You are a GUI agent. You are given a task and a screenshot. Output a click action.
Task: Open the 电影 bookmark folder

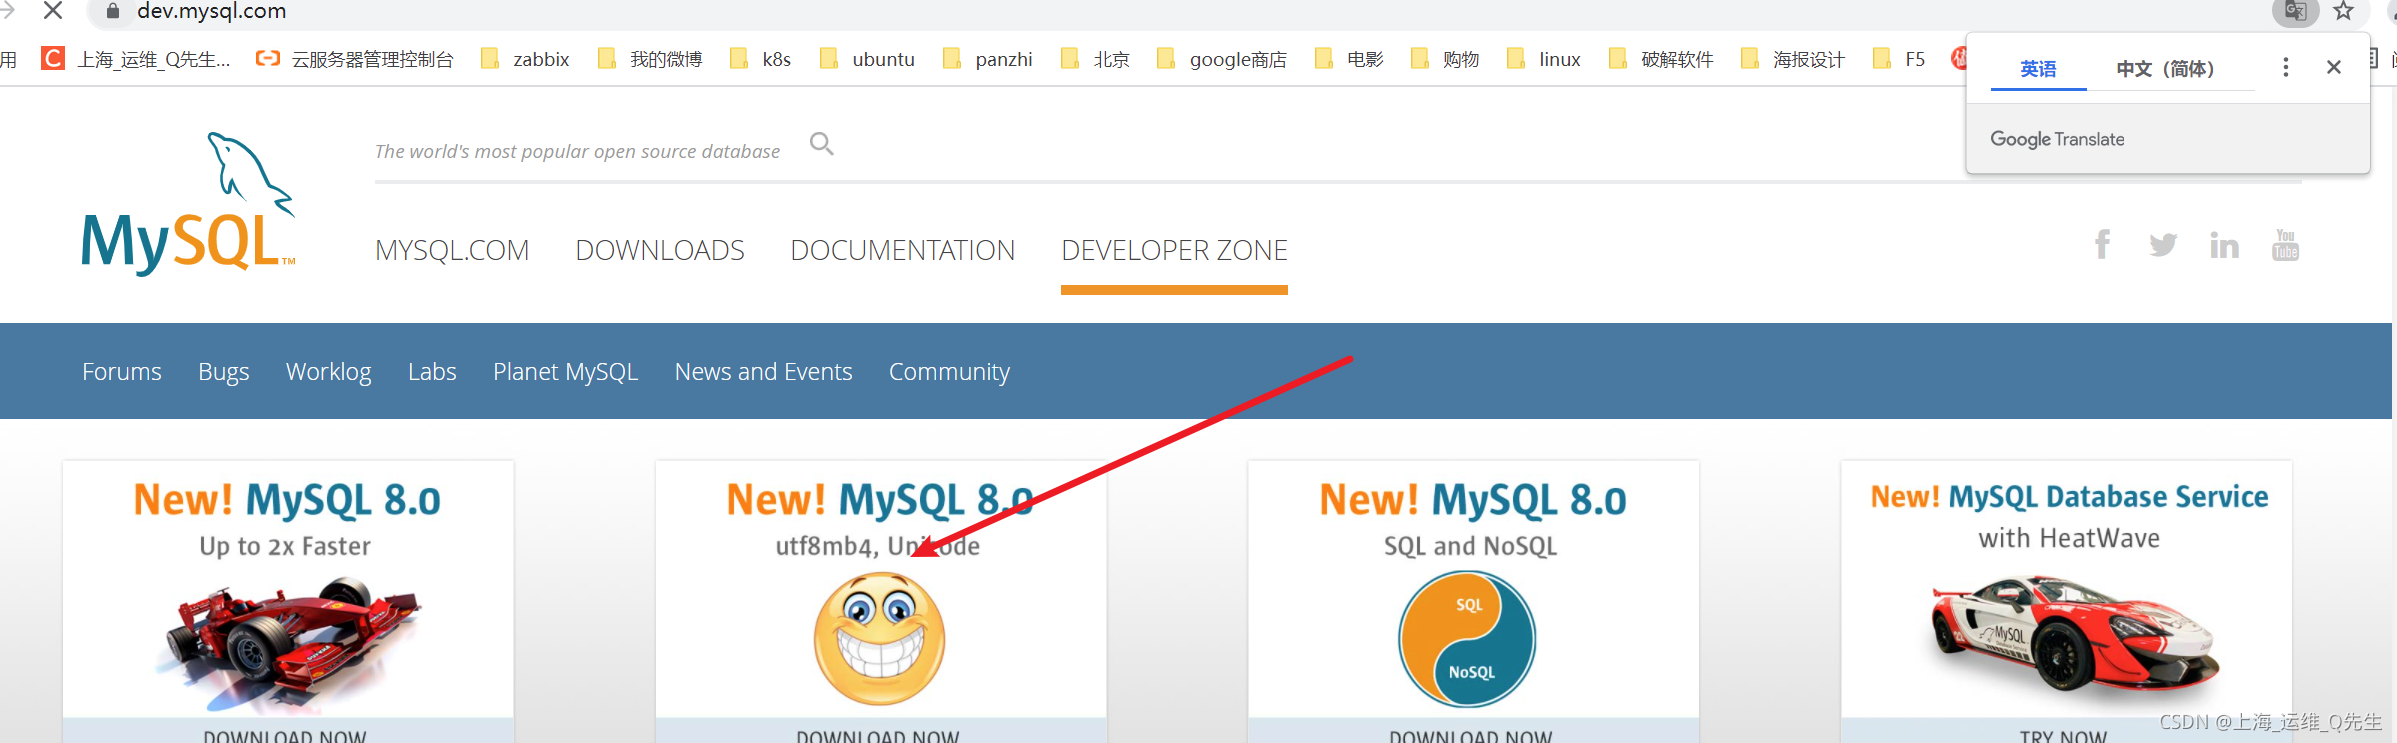(1349, 59)
